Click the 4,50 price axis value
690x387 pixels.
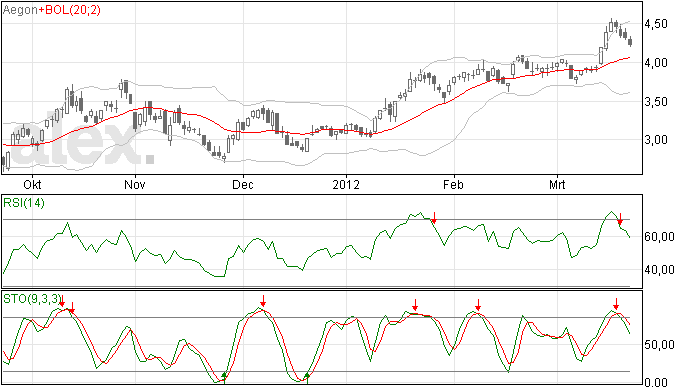pyautogui.click(x=656, y=24)
